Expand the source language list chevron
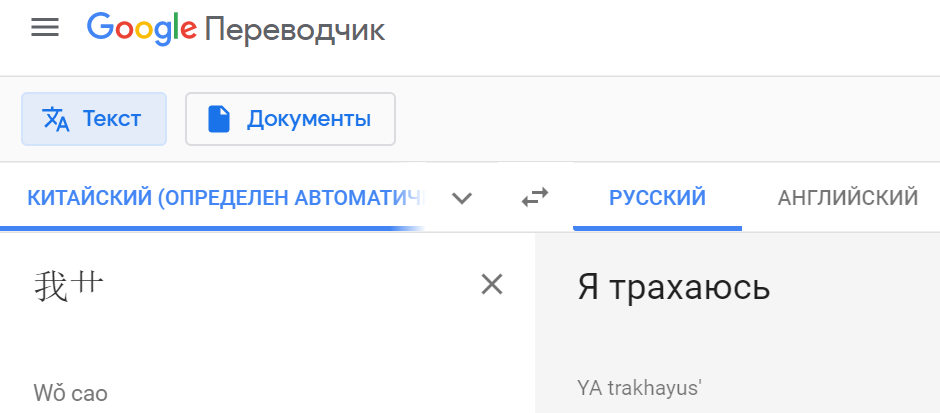Image resolution: width=940 pixels, height=413 pixels. 461,198
